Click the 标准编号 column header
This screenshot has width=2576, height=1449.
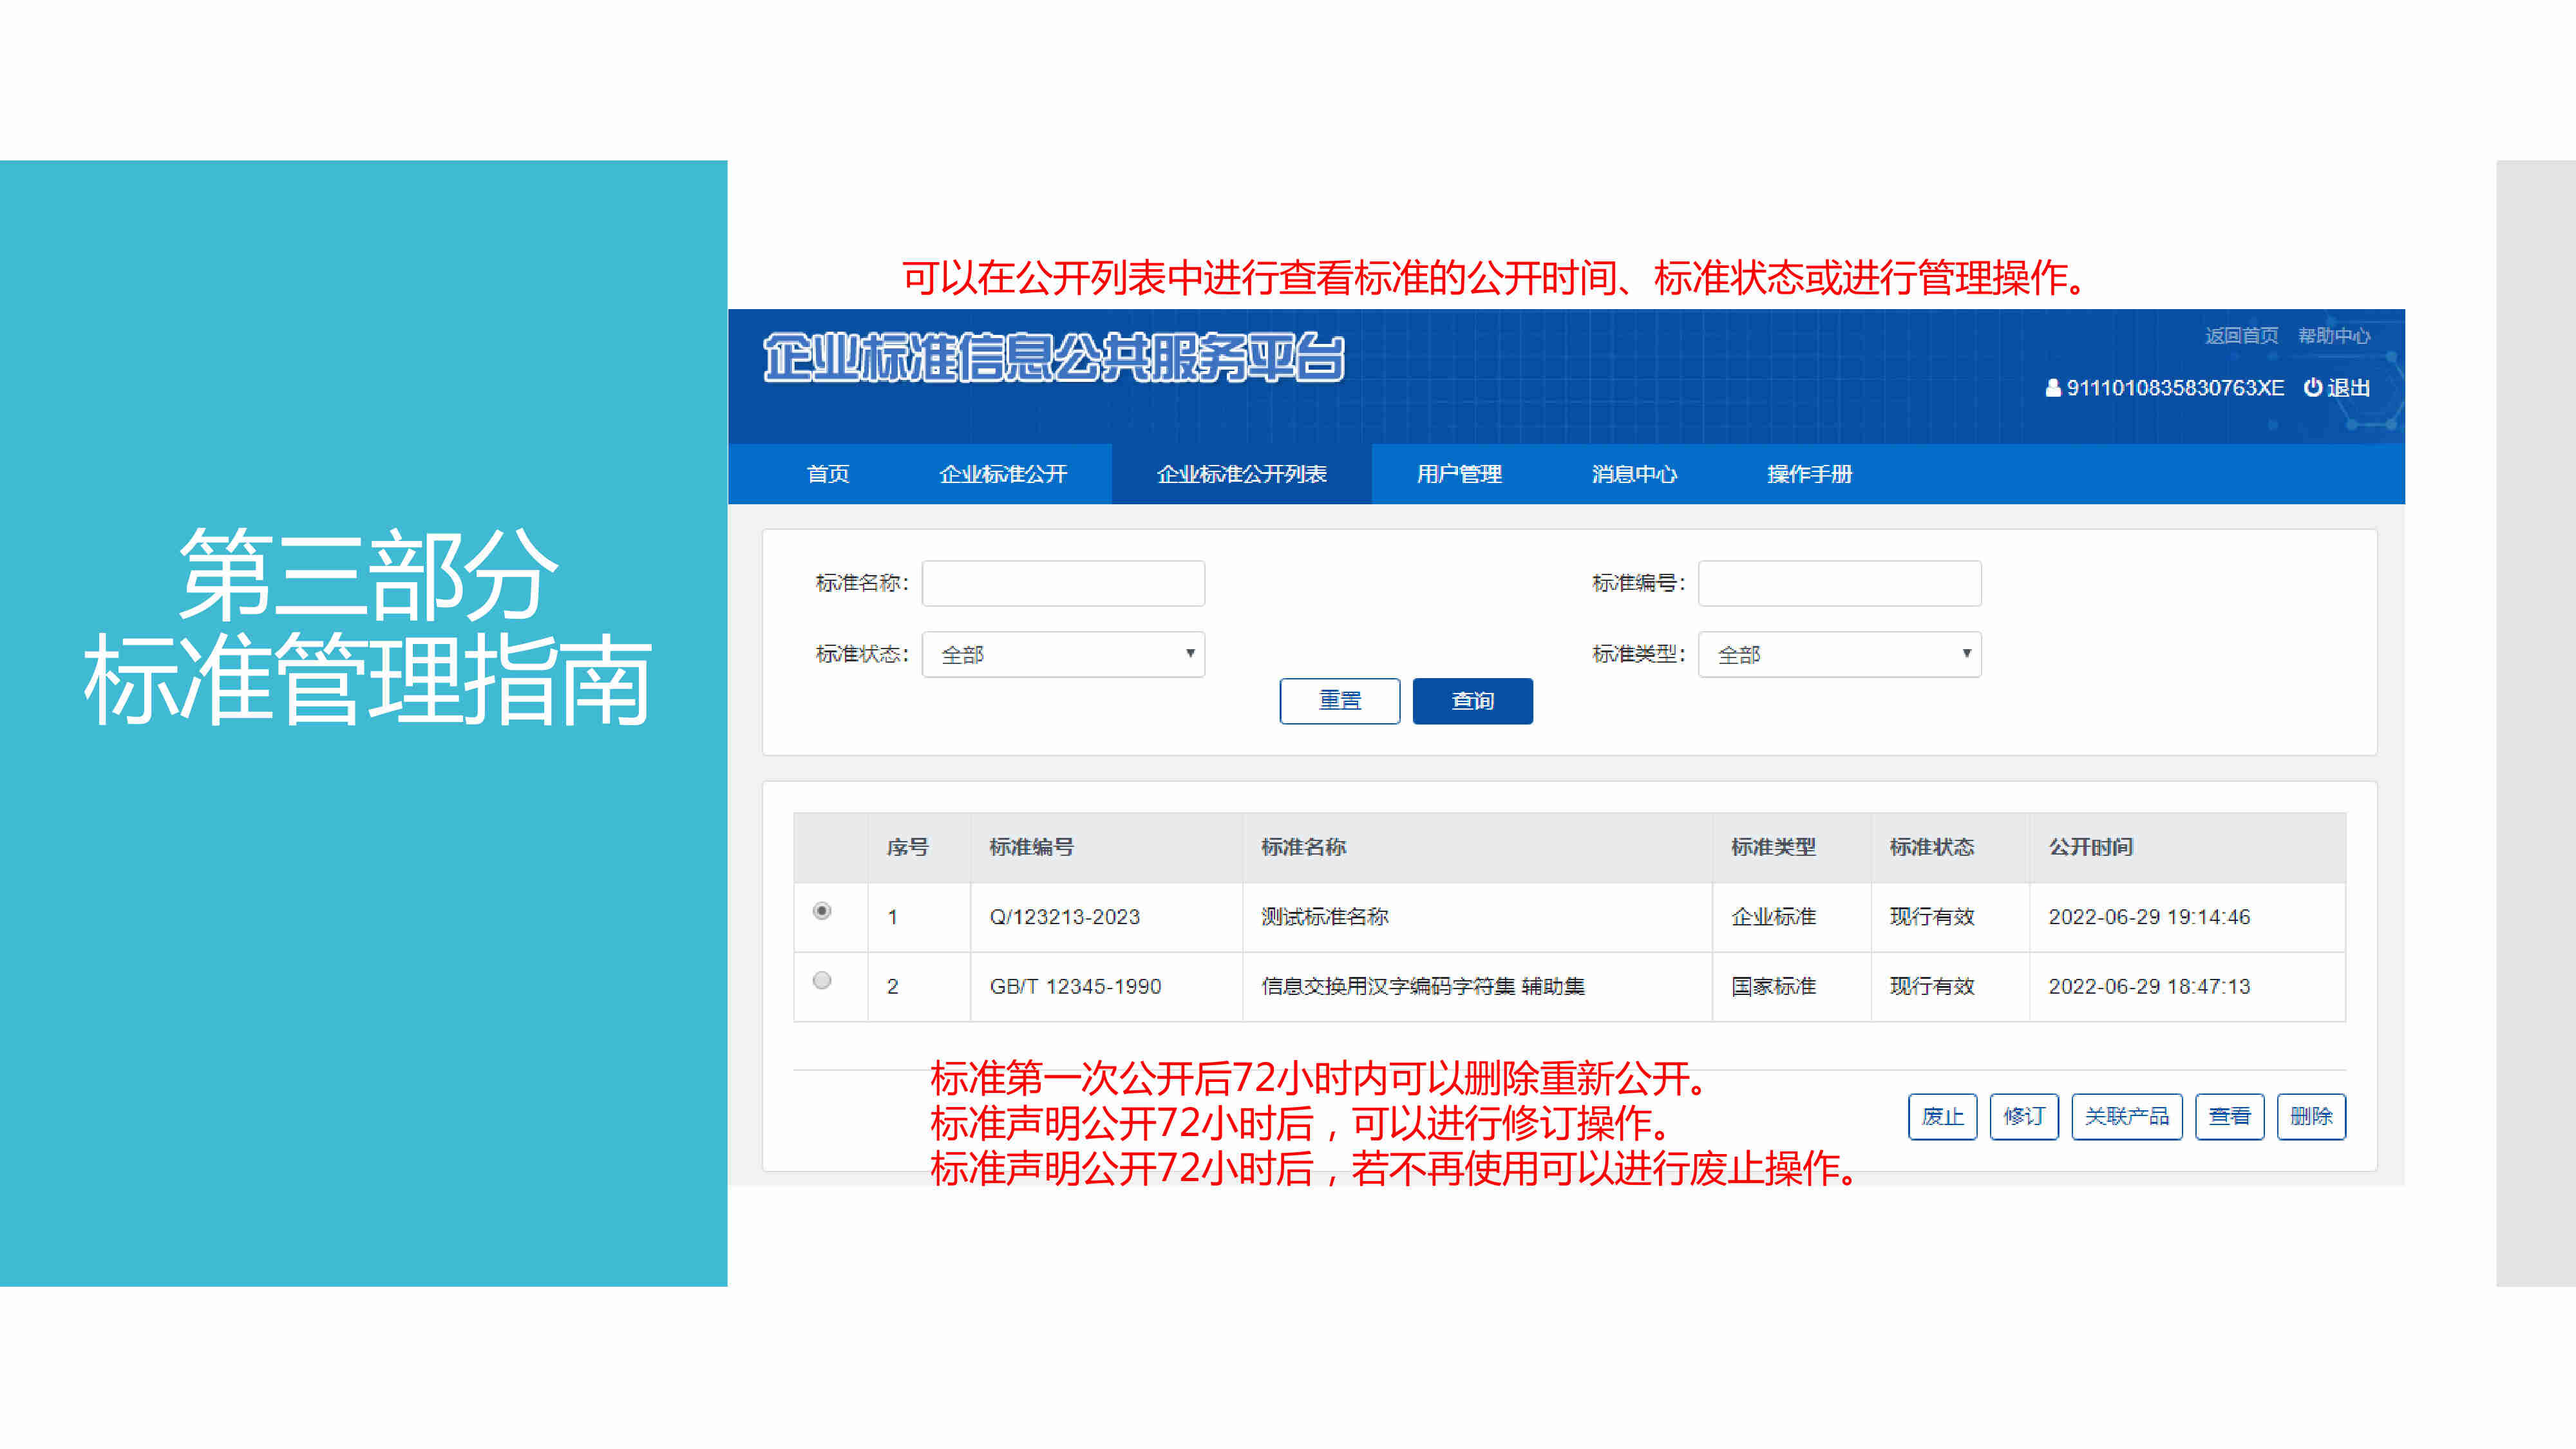click(x=1031, y=847)
